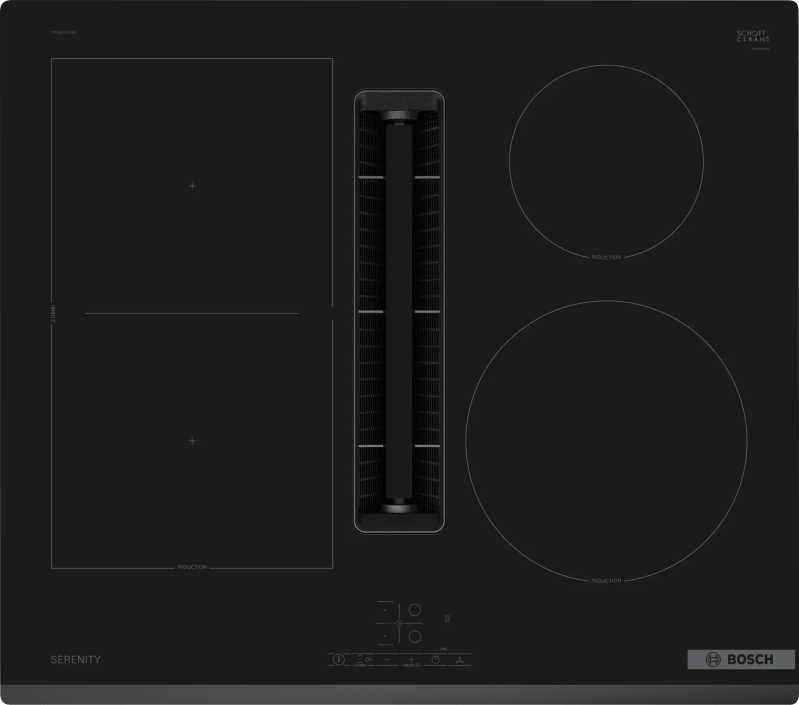Click the SERENITY label
This screenshot has width=799, height=705.
point(75,660)
